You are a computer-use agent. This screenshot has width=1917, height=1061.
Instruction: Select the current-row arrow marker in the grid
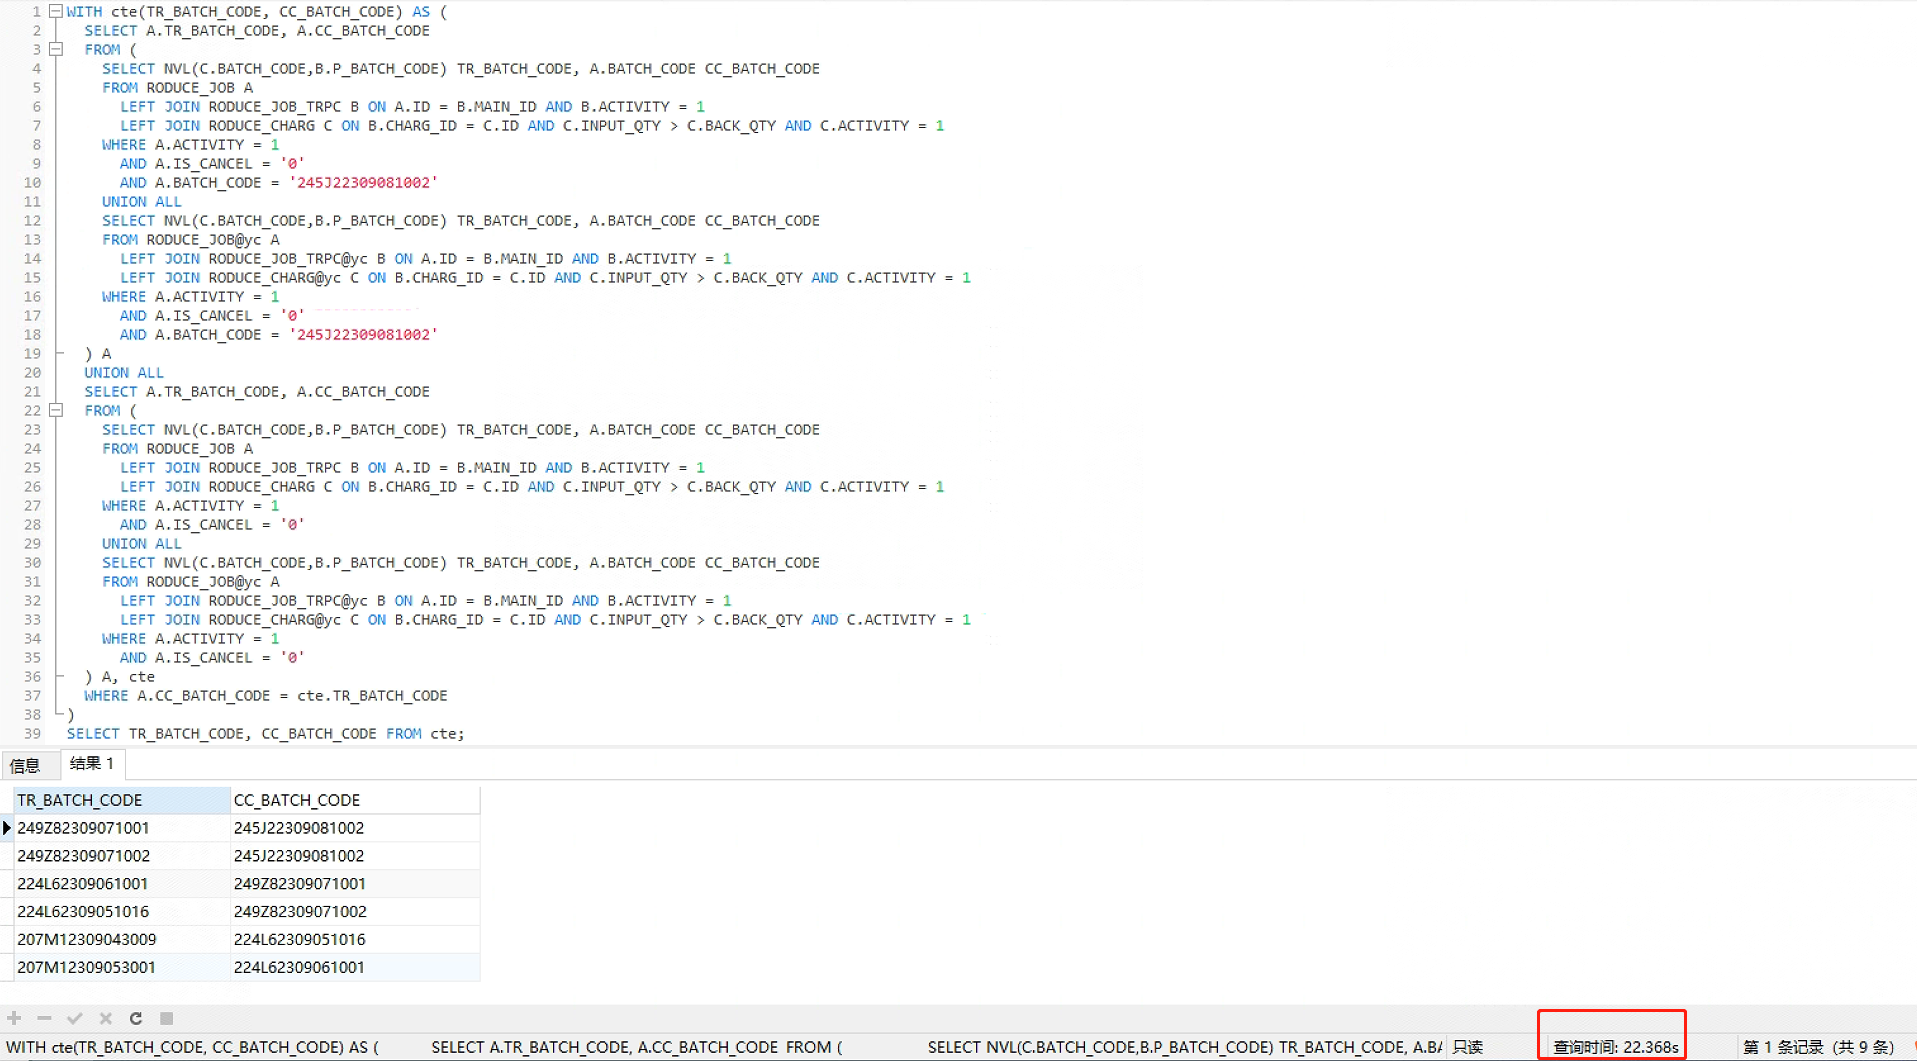pyautogui.click(x=7, y=828)
